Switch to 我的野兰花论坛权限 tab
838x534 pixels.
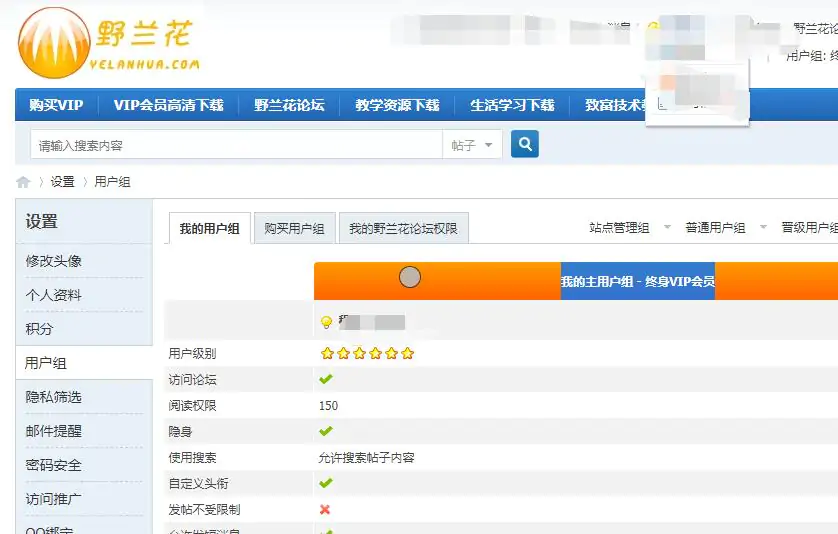tap(404, 228)
